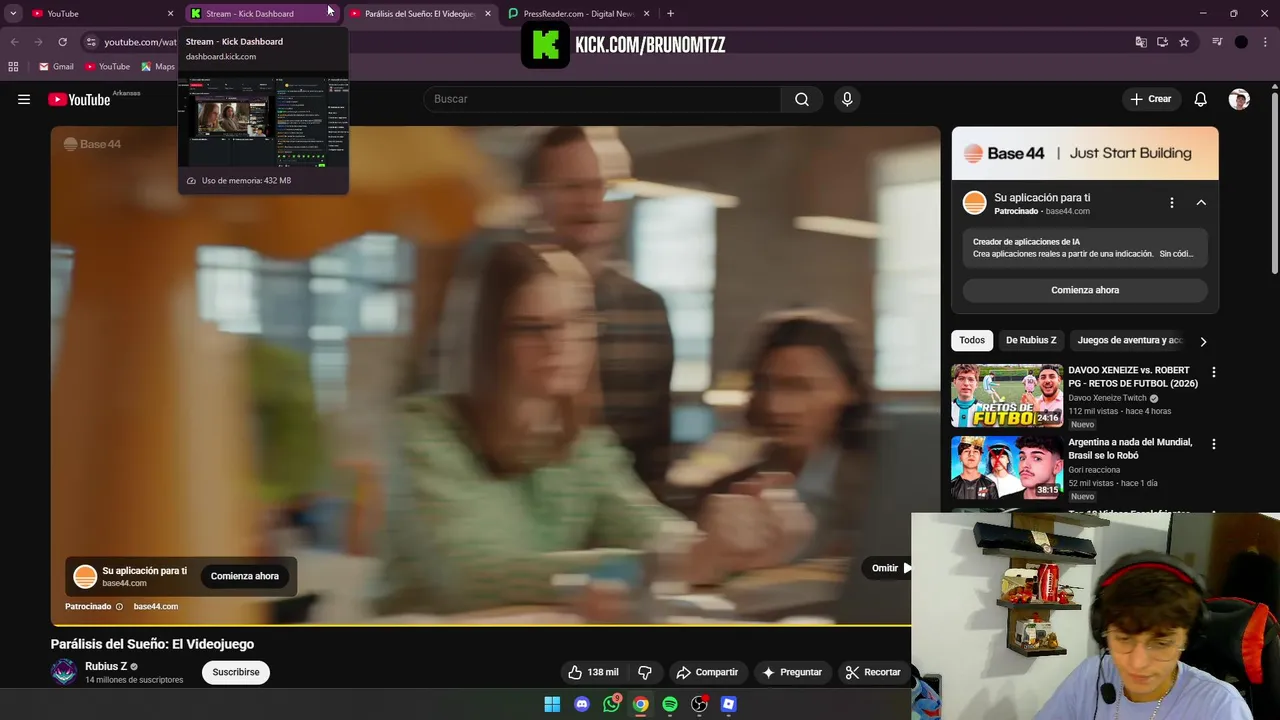Screen dimensions: 1280x720
Task: Open the Argentina a nada del Mundial thumbnail
Action: (1007, 467)
